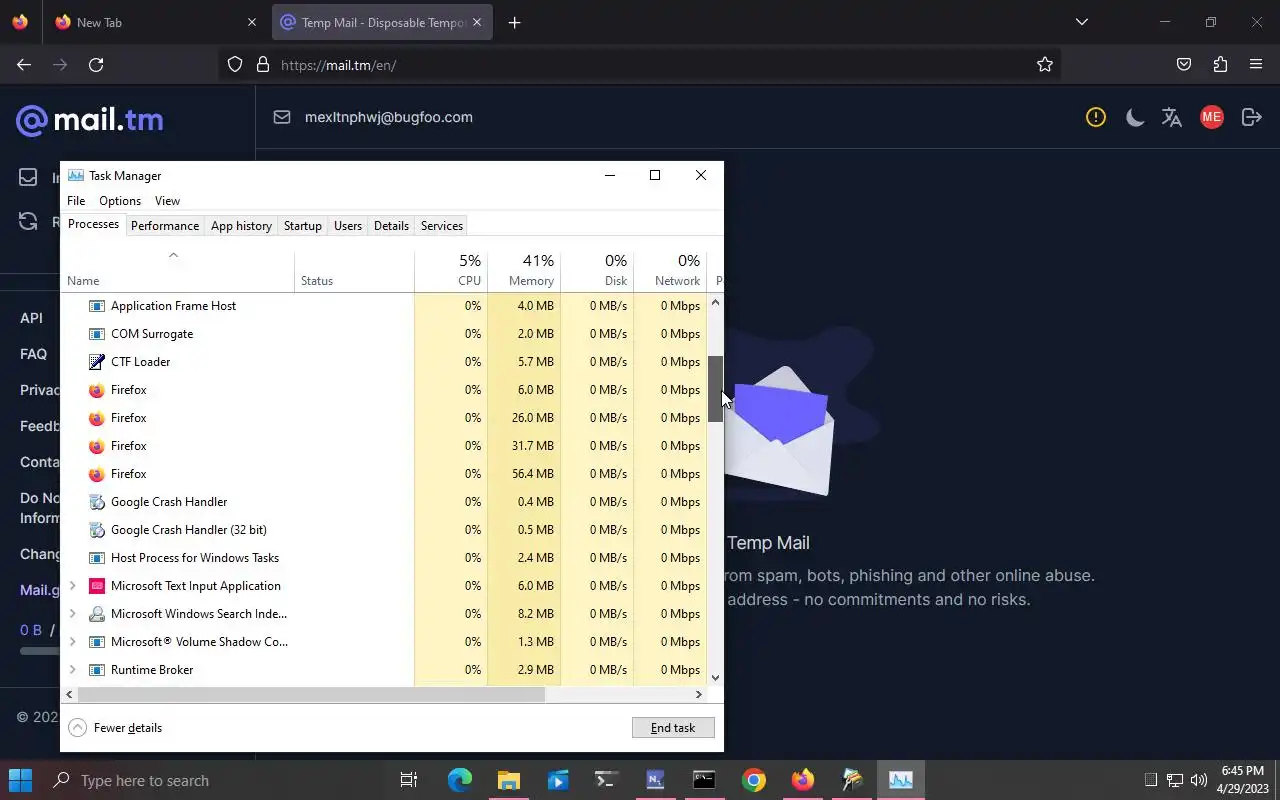
Task: Open the clock showing 6:45 PM
Action: pos(1243,780)
